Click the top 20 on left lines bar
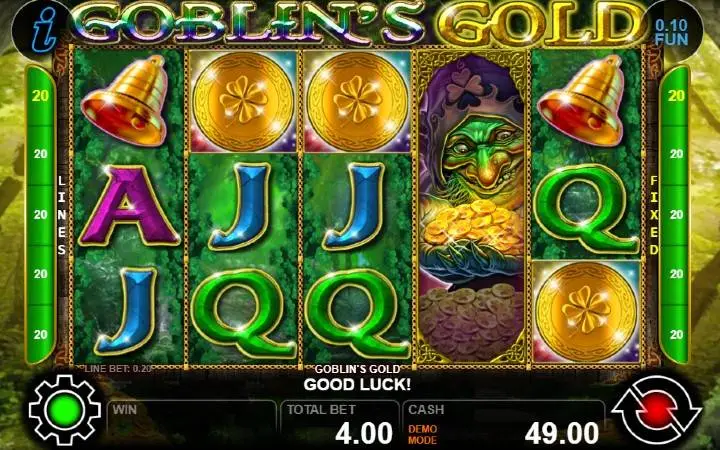This screenshot has height=450, width=720. 40,96
